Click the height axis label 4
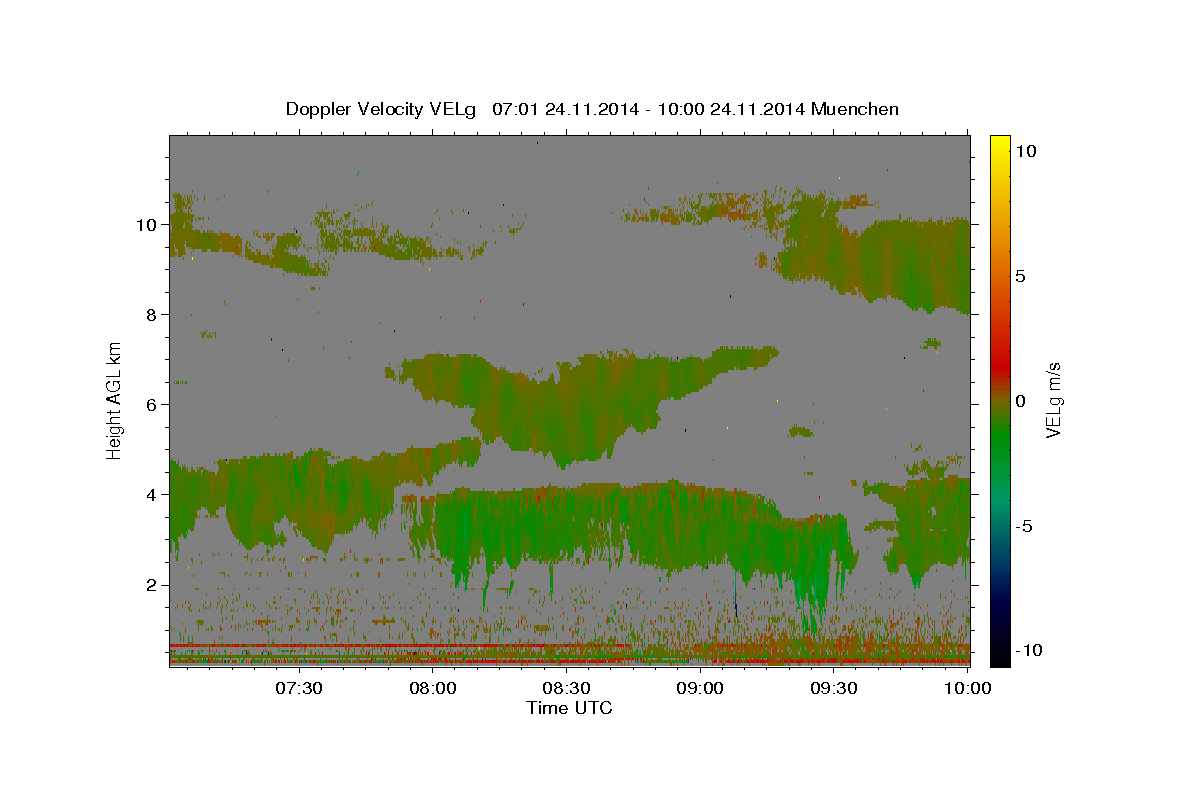 tap(151, 495)
